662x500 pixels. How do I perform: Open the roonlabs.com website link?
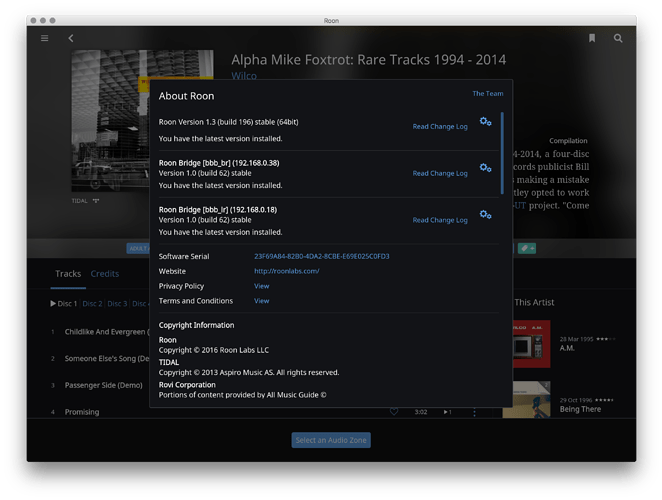pos(287,271)
